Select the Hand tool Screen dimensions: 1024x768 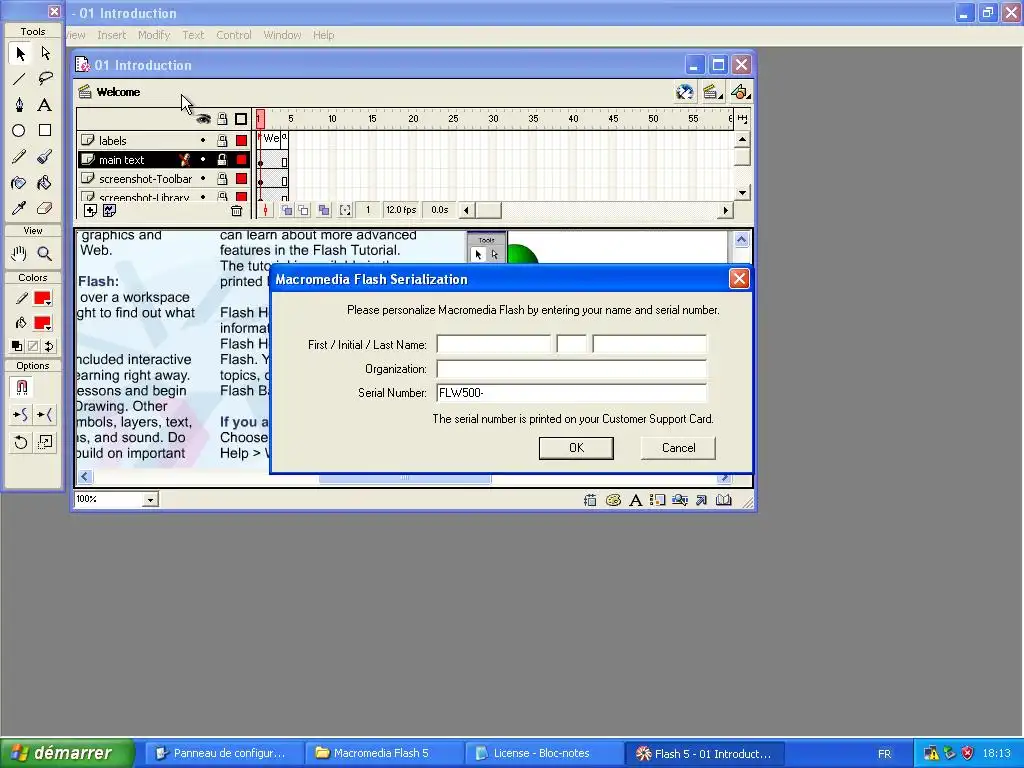pyautogui.click(x=20, y=253)
